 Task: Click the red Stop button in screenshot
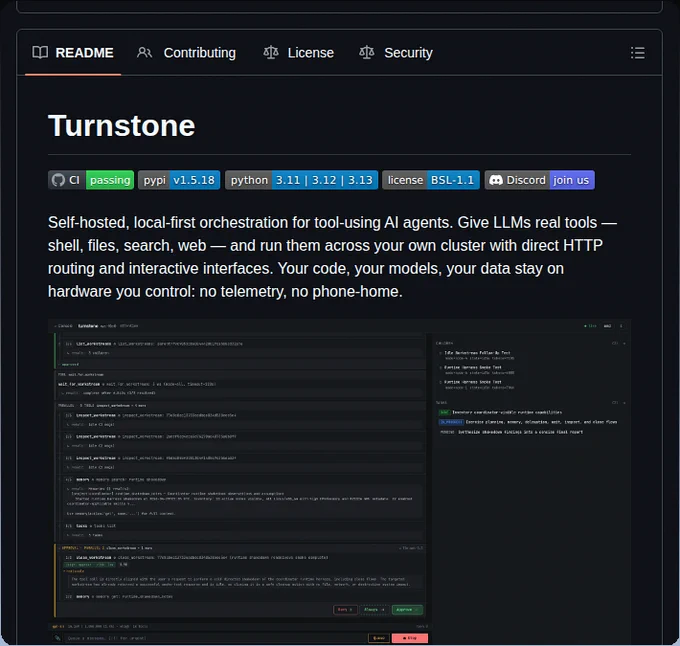coord(409,638)
